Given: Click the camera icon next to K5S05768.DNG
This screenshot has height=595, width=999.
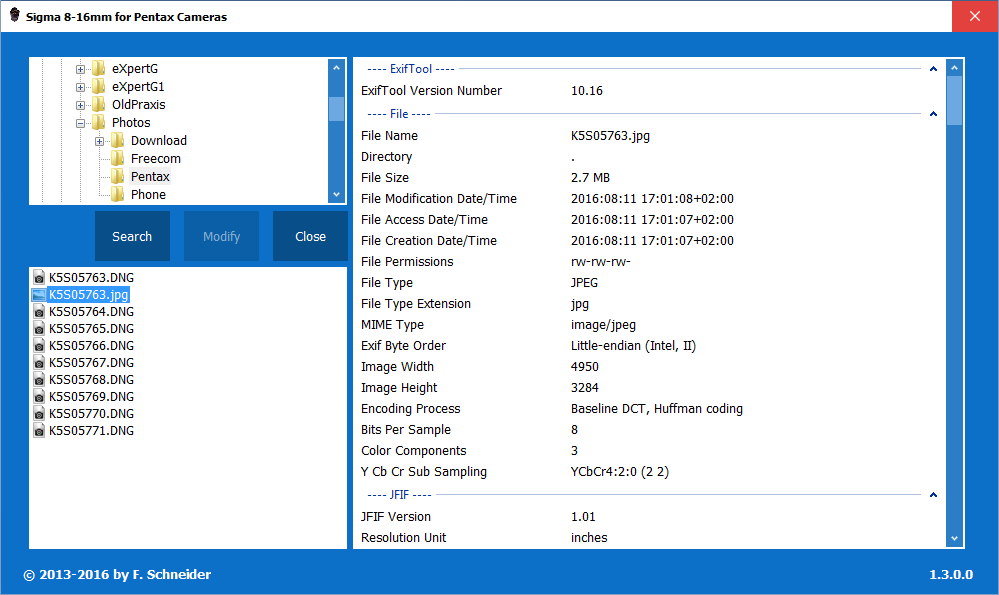Looking at the screenshot, I should coord(39,380).
